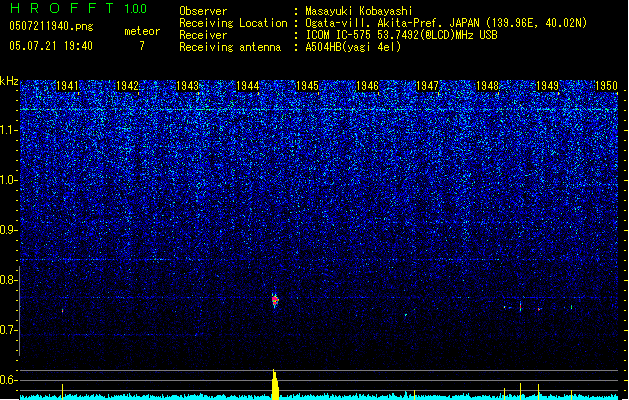Click the Receiver field label
The height and width of the screenshot is (400, 629).
coord(203,35)
